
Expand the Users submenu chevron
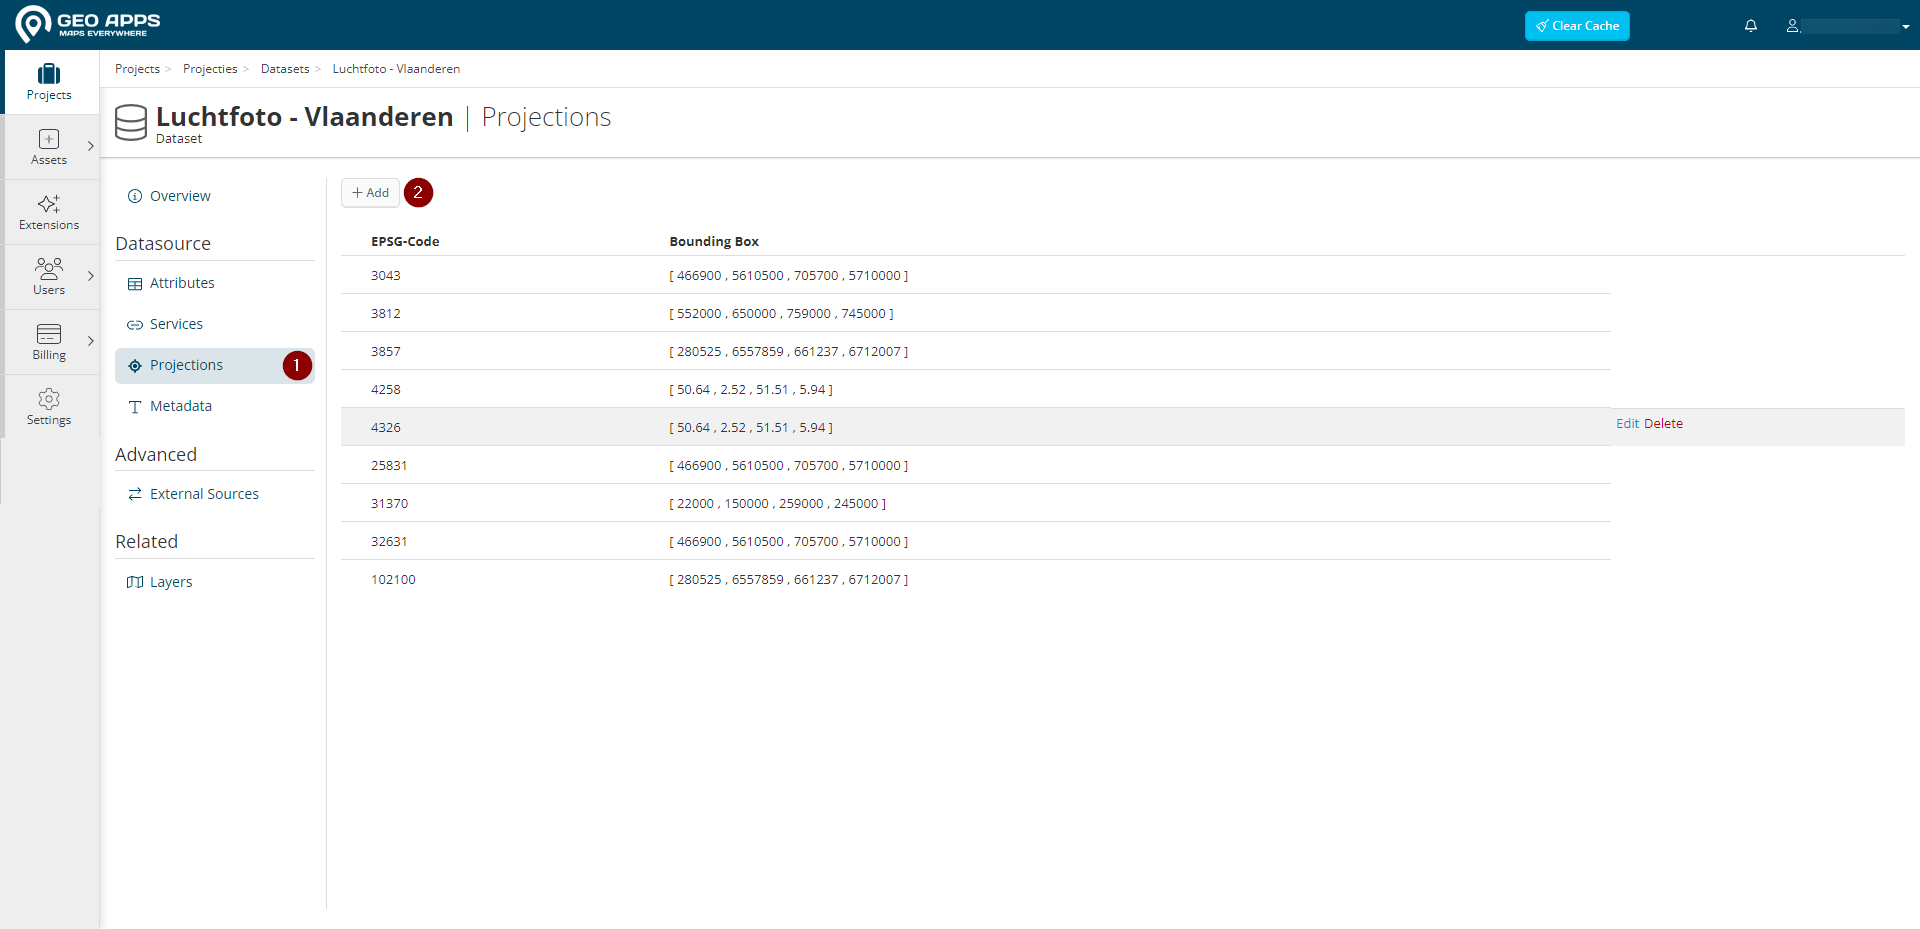point(91,276)
